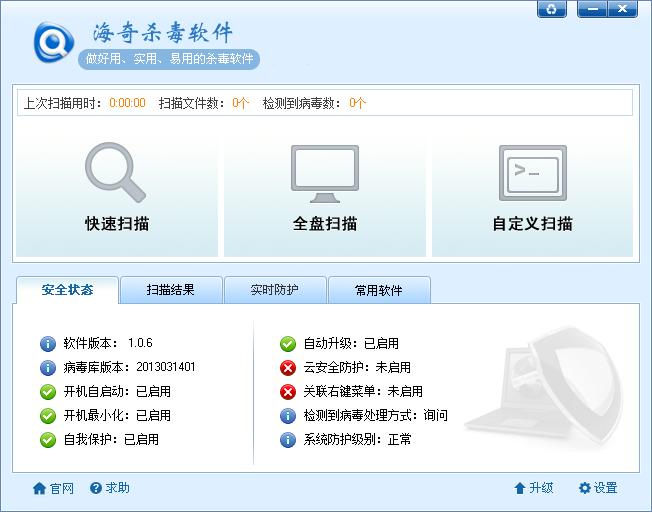The height and width of the screenshot is (512, 652).
Task: Open 求助 help via question mark icon
Action: 96,488
